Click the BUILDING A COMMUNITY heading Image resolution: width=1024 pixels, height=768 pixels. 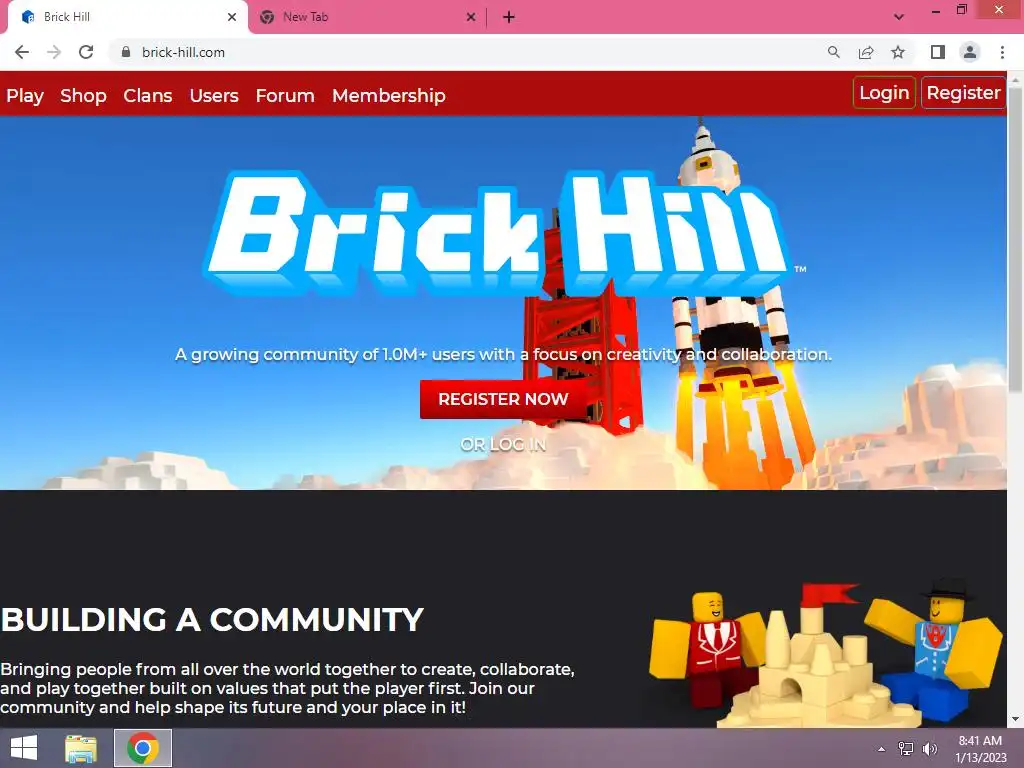(212, 620)
